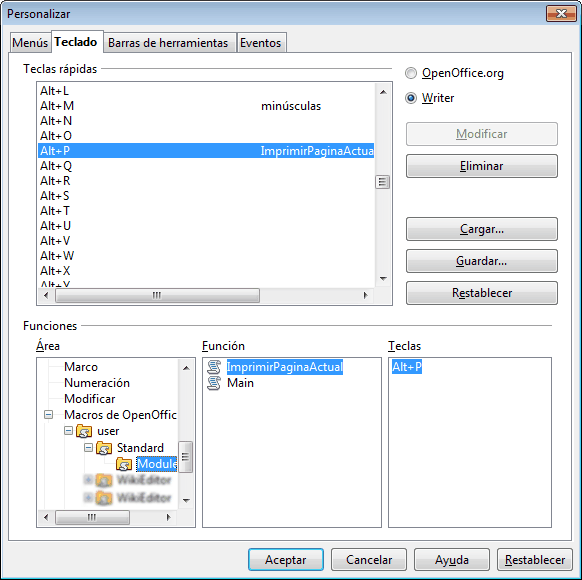Select the Alt+M minúsculas row
This screenshot has width=582, height=580.
206,106
